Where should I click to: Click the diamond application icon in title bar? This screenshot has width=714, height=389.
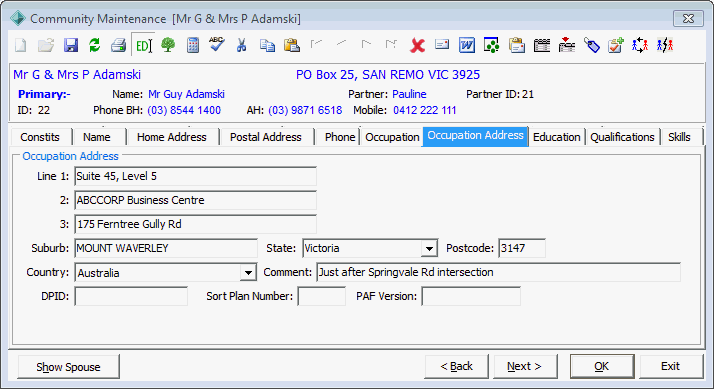(18, 19)
